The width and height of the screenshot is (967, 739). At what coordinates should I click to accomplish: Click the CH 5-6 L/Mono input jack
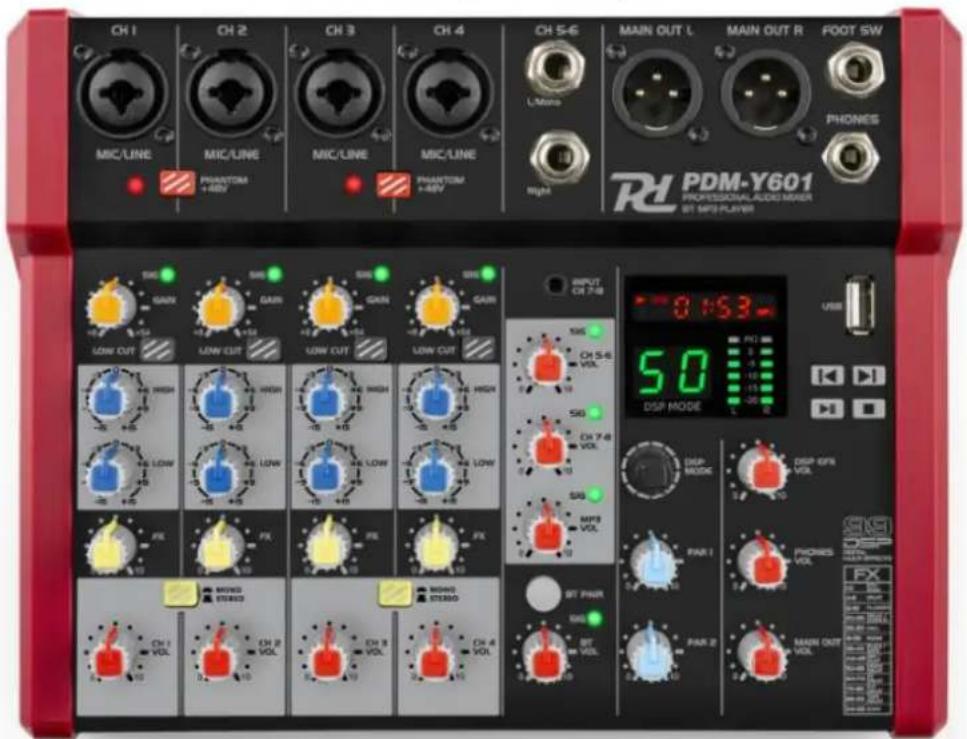click(556, 67)
